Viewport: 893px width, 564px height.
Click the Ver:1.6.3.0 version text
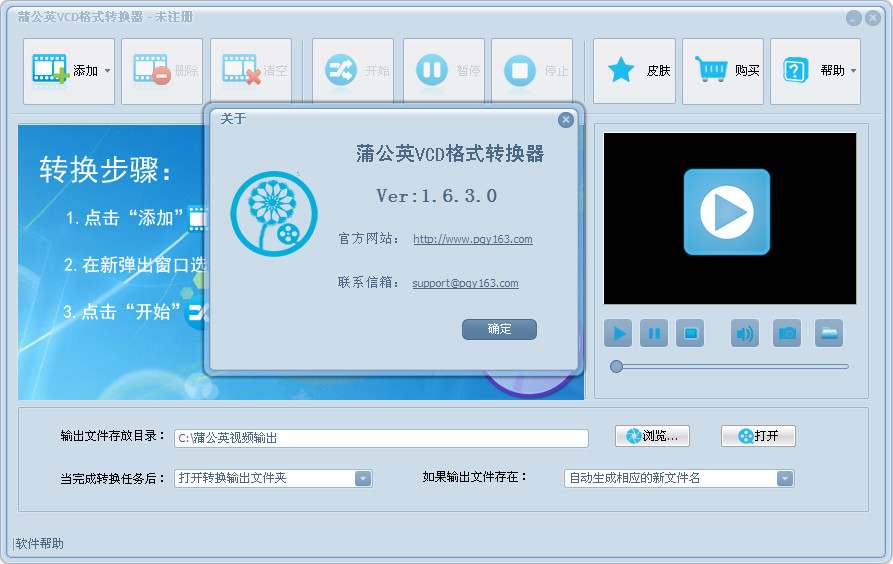[x=436, y=197]
